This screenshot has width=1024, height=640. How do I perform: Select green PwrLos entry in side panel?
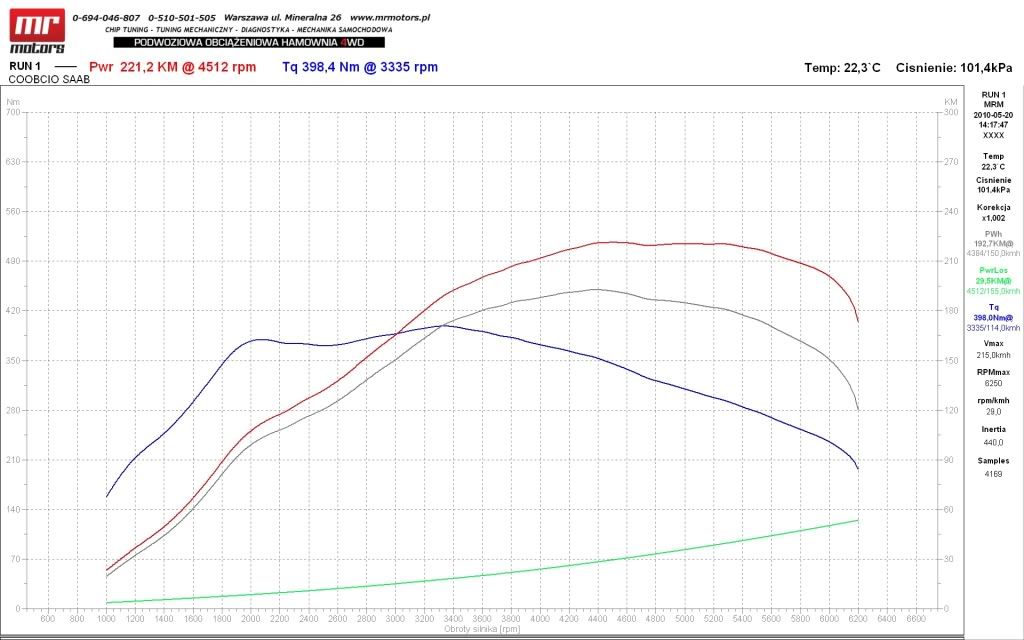(x=993, y=281)
